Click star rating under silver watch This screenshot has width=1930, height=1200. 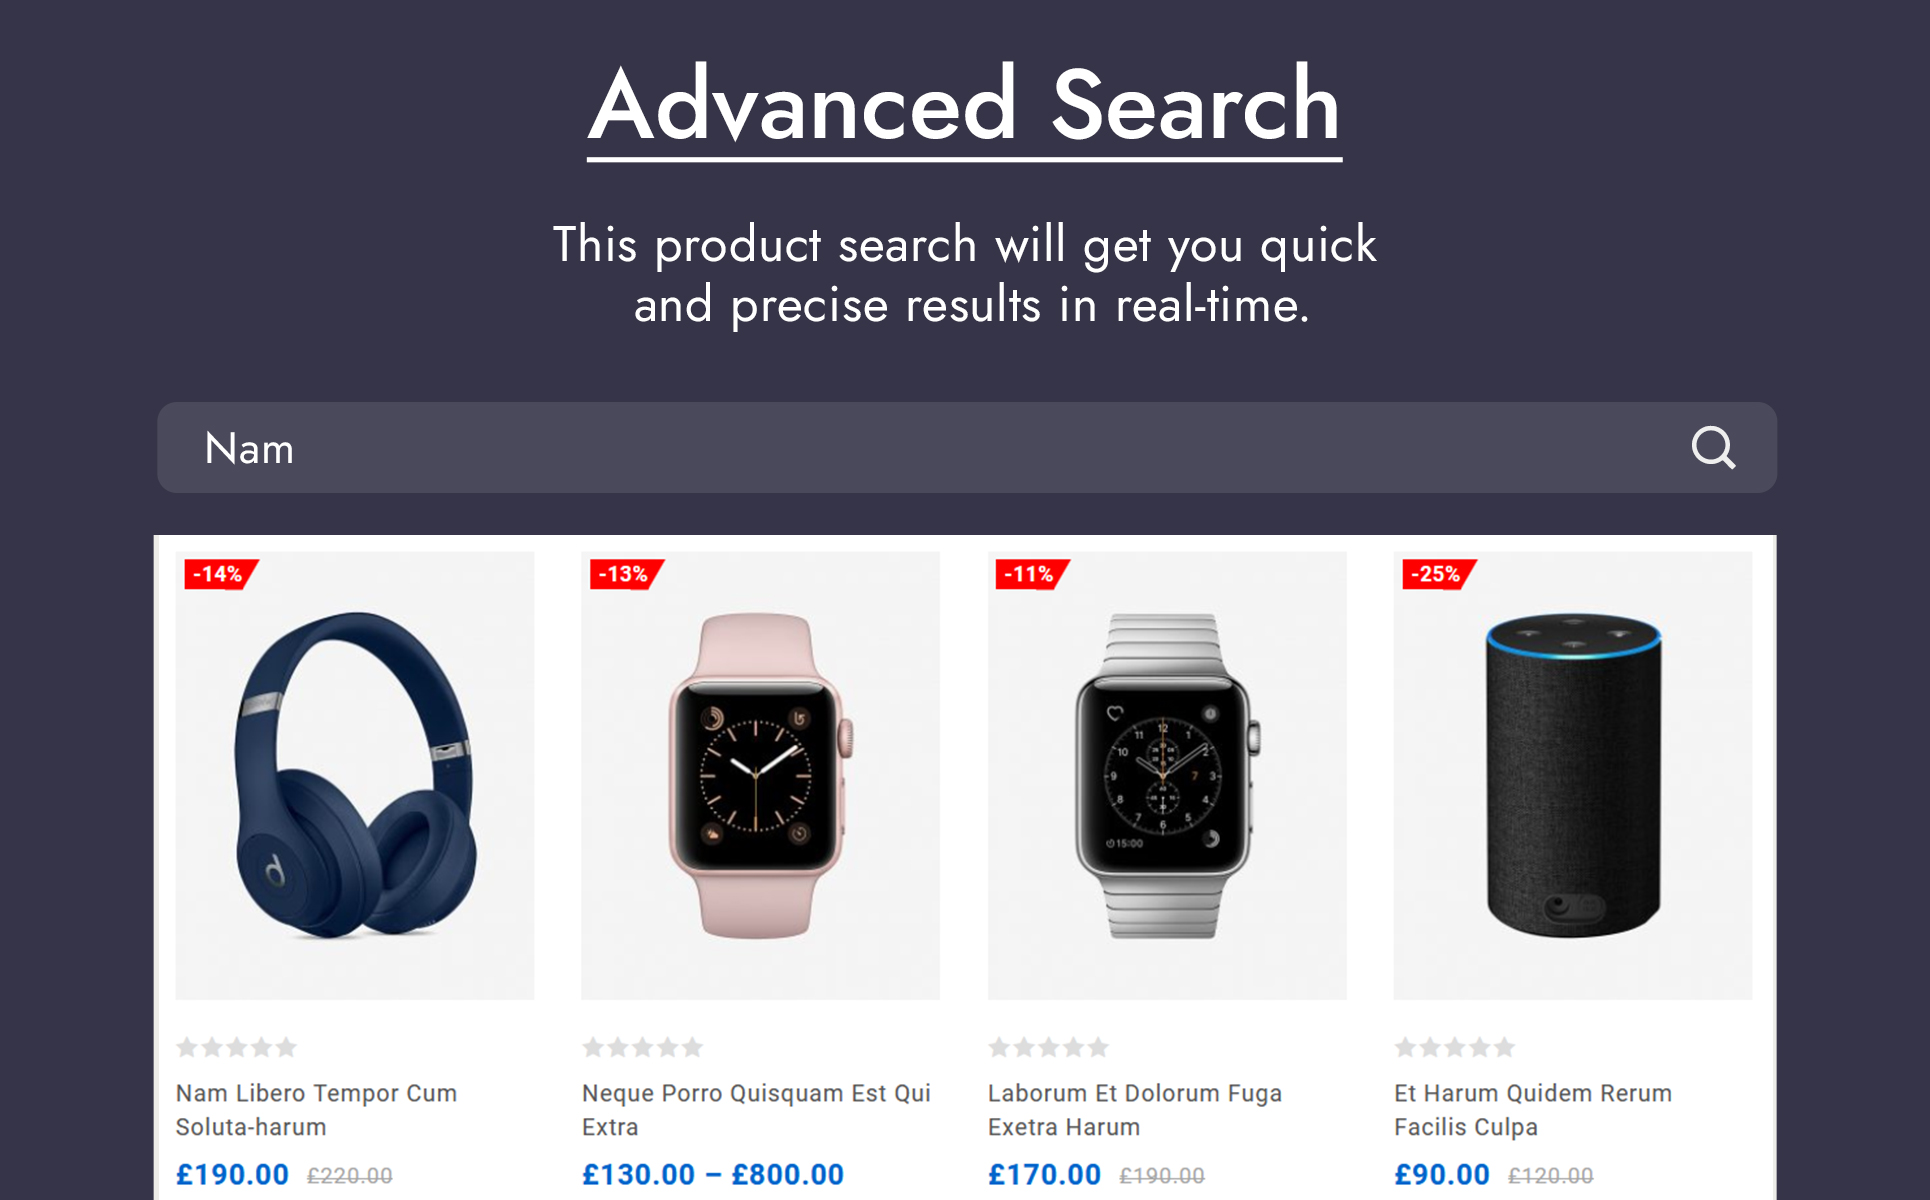[1049, 1047]
